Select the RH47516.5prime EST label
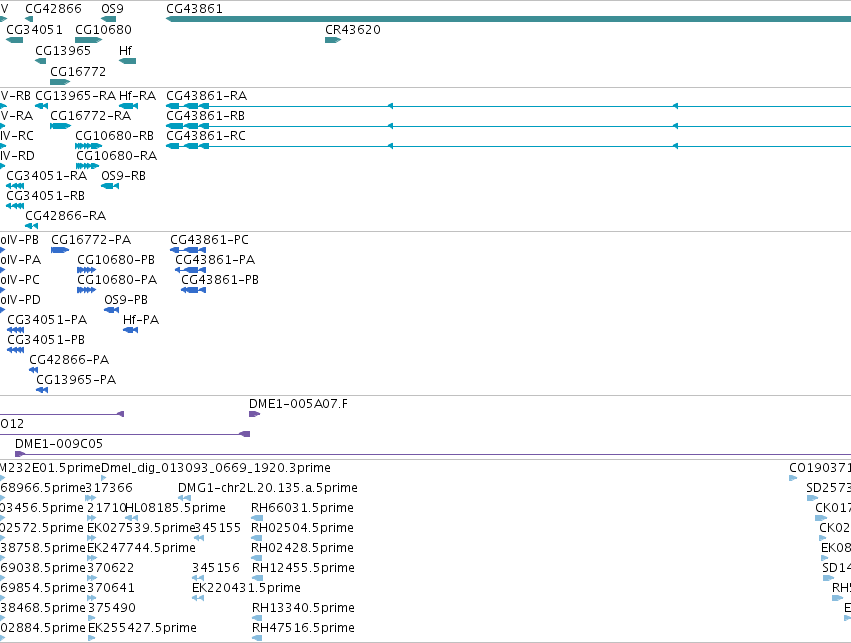Viewport: 851px width, 643px height. point(303,629)
